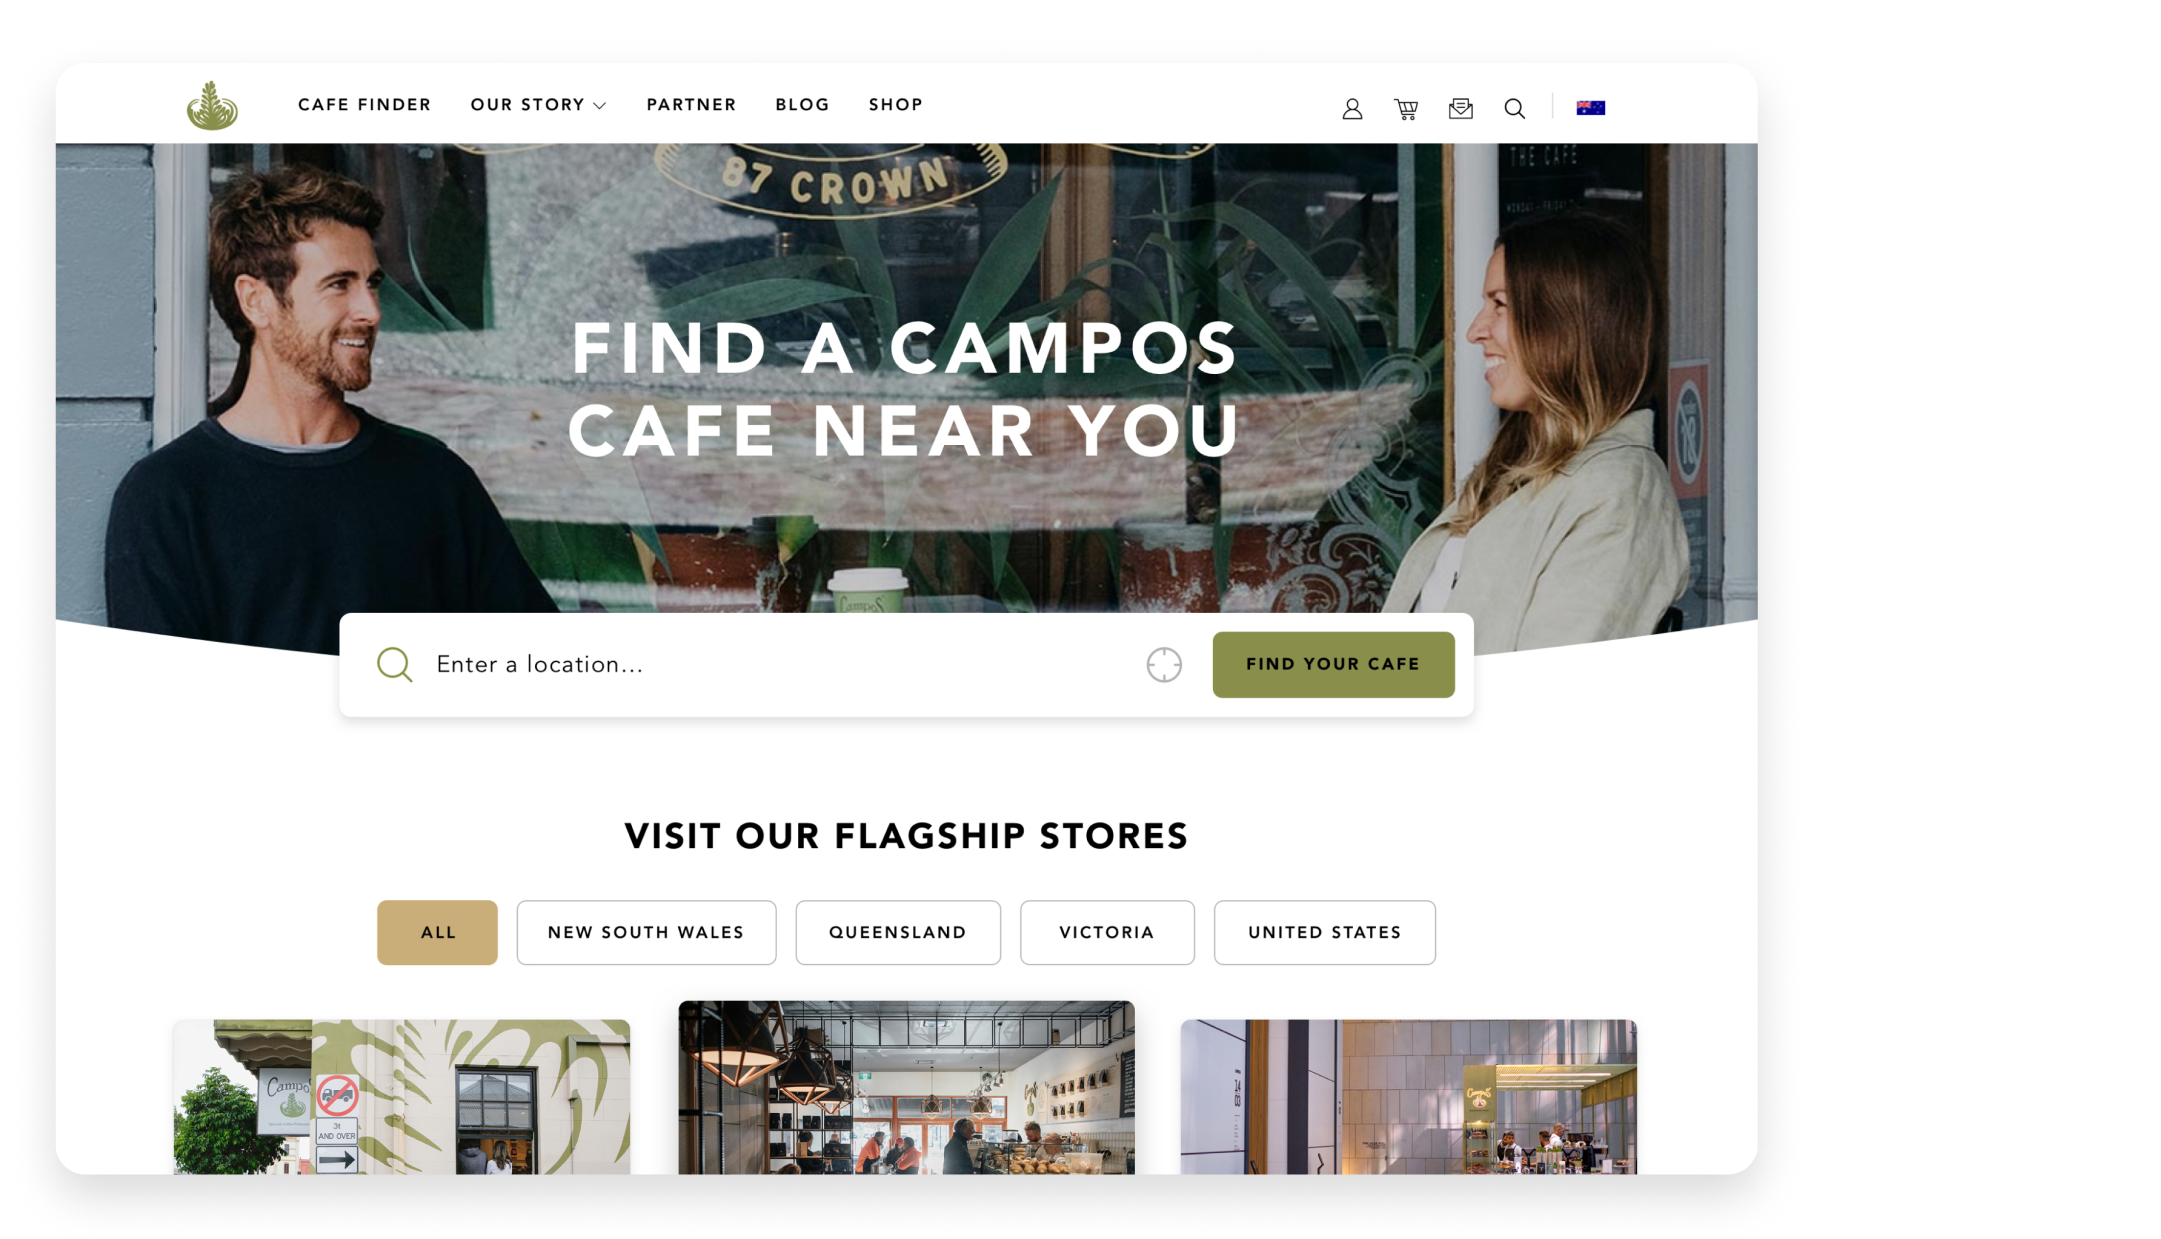This screenshot has height=1239, width=2161.
Task: Open the user account icon
Action: [x=1352, y=109]
